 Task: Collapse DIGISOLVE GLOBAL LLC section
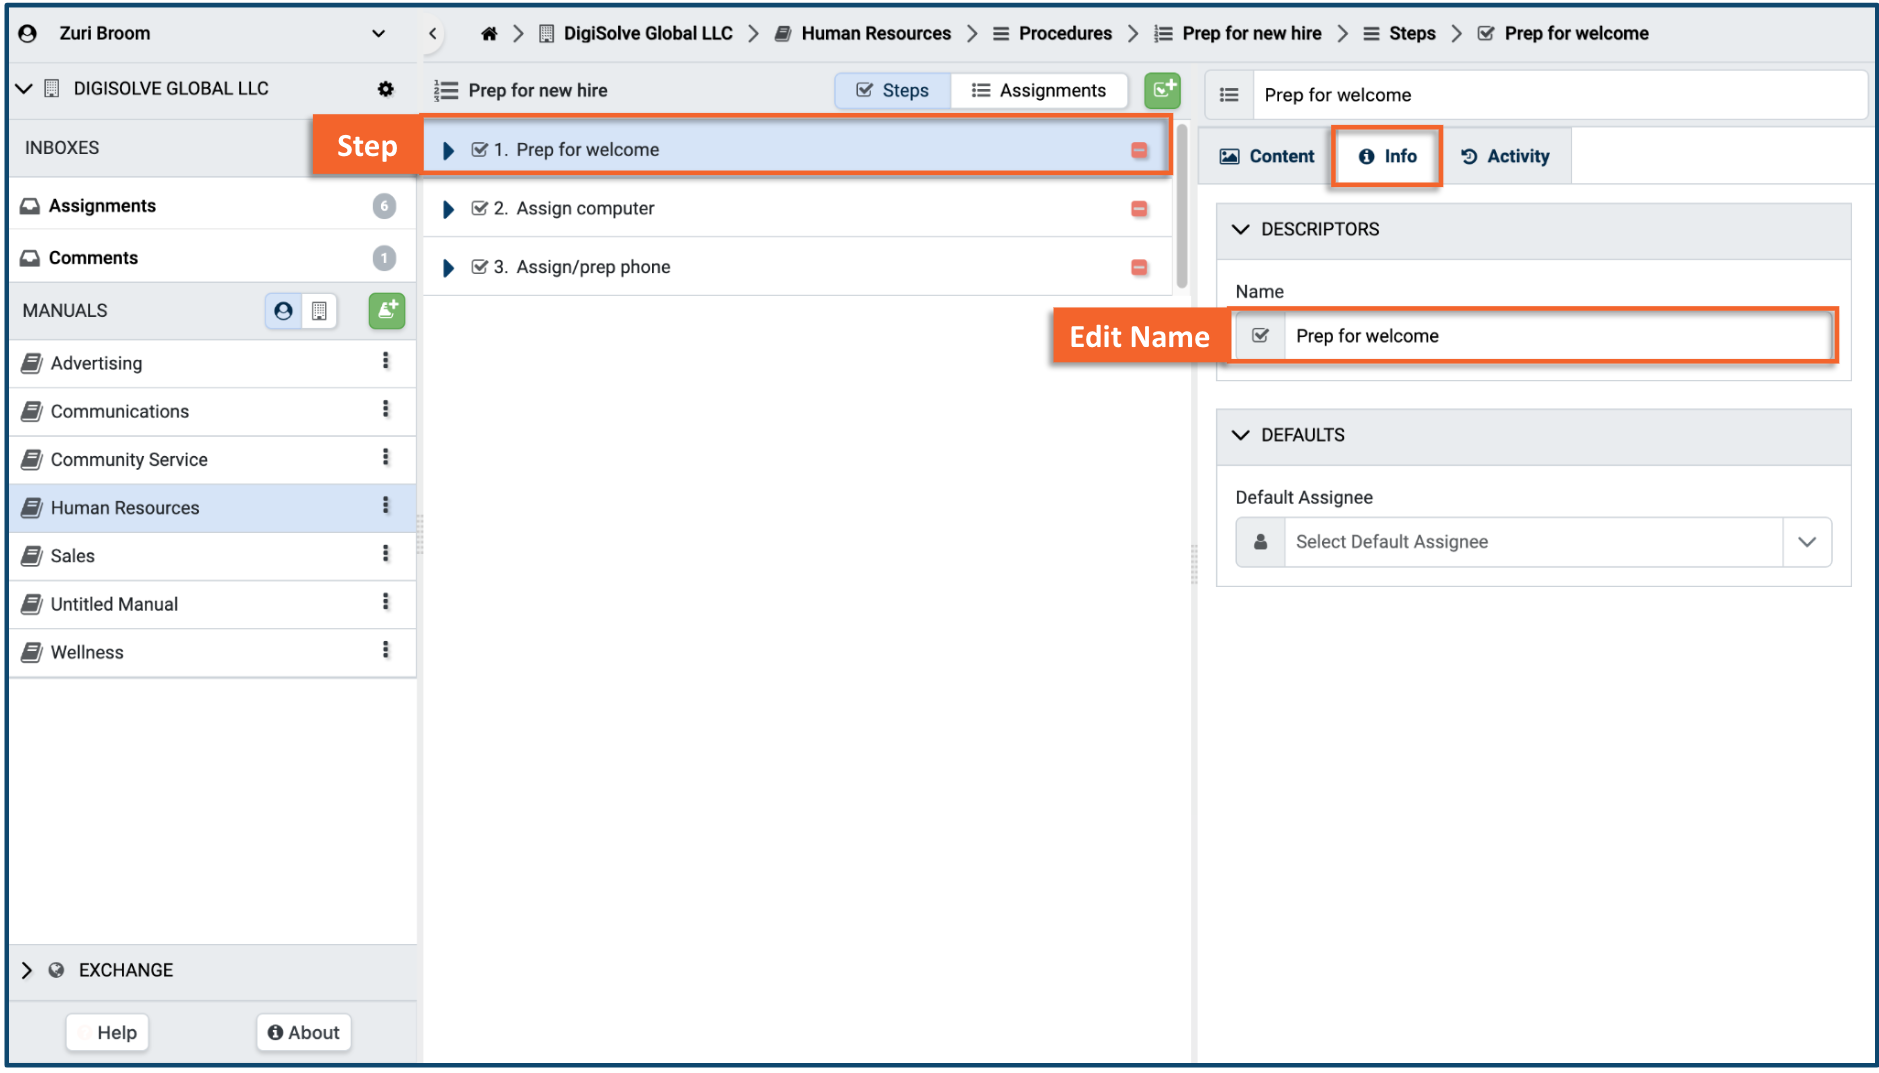[x=25, y=89]
